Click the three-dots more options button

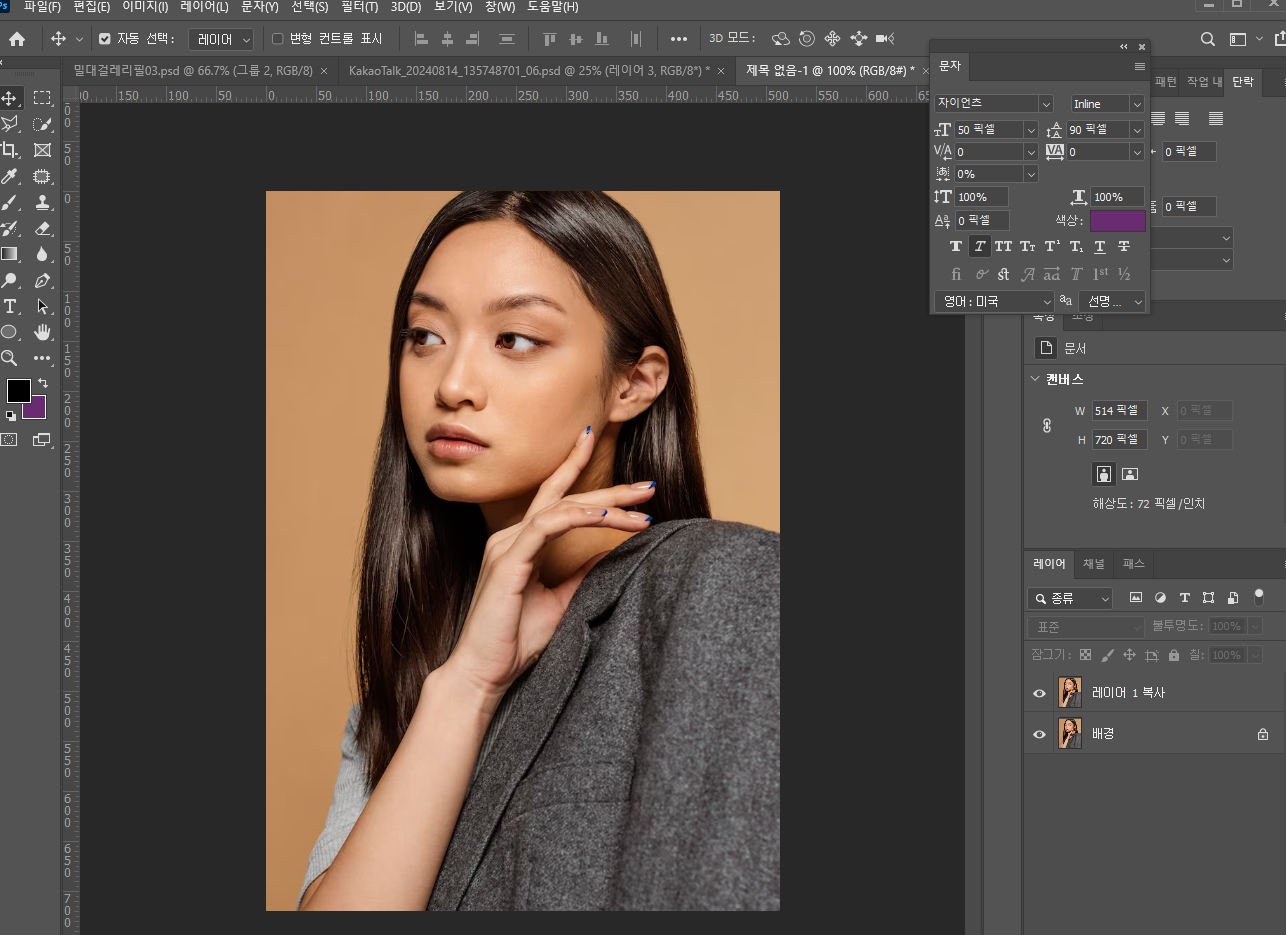click(679, 39)
